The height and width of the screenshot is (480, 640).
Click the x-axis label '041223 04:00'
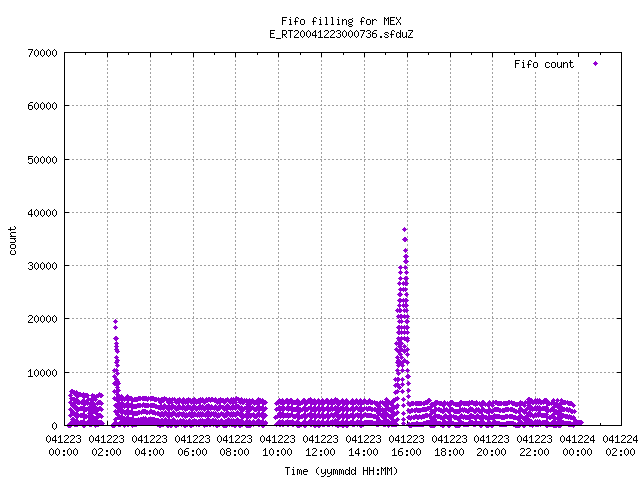click(x=149, y=446)
